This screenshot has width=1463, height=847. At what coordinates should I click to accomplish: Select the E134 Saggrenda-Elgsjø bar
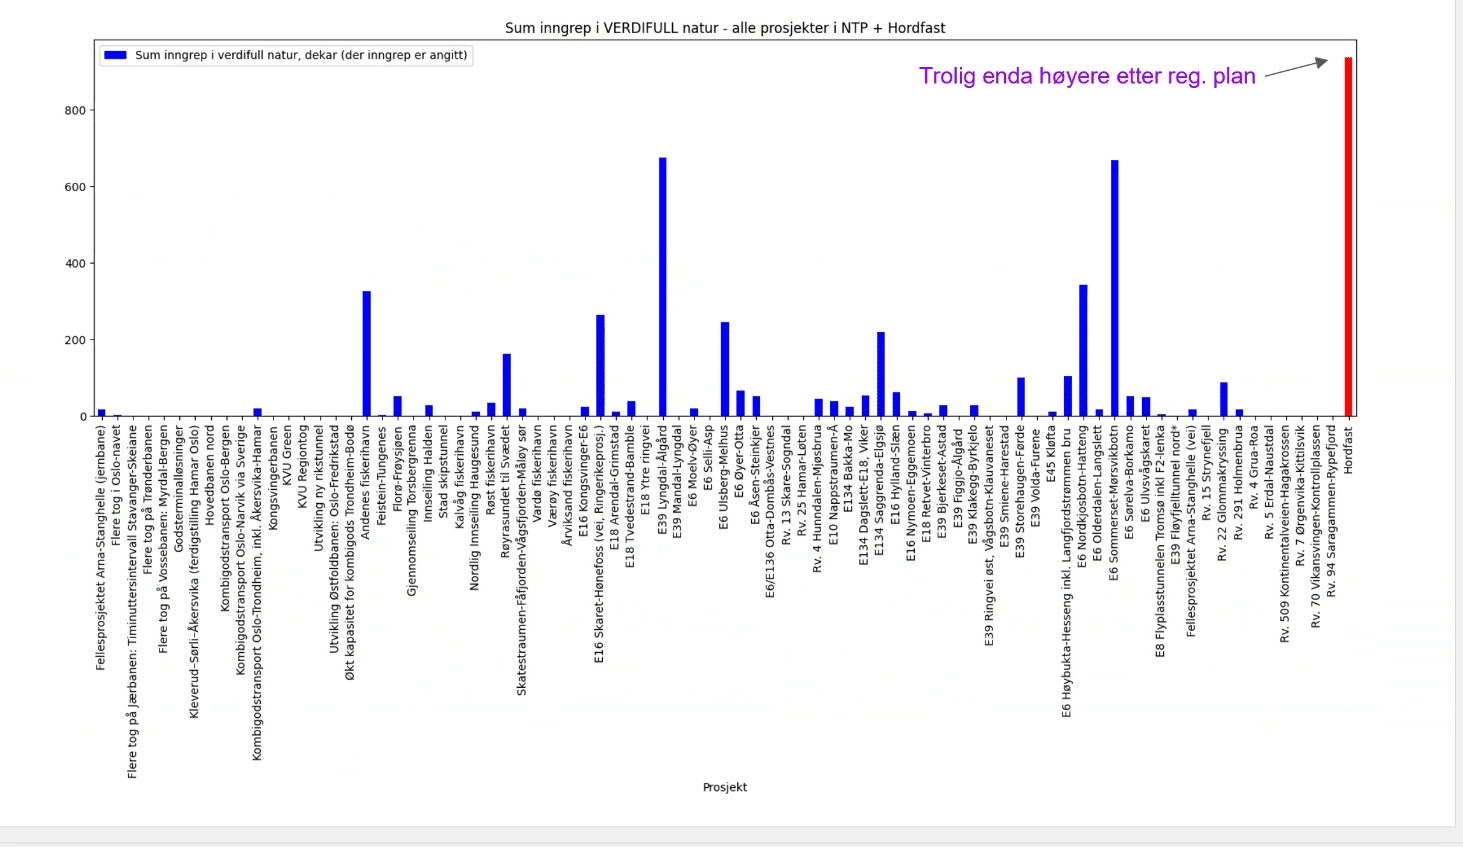(881, 374)
